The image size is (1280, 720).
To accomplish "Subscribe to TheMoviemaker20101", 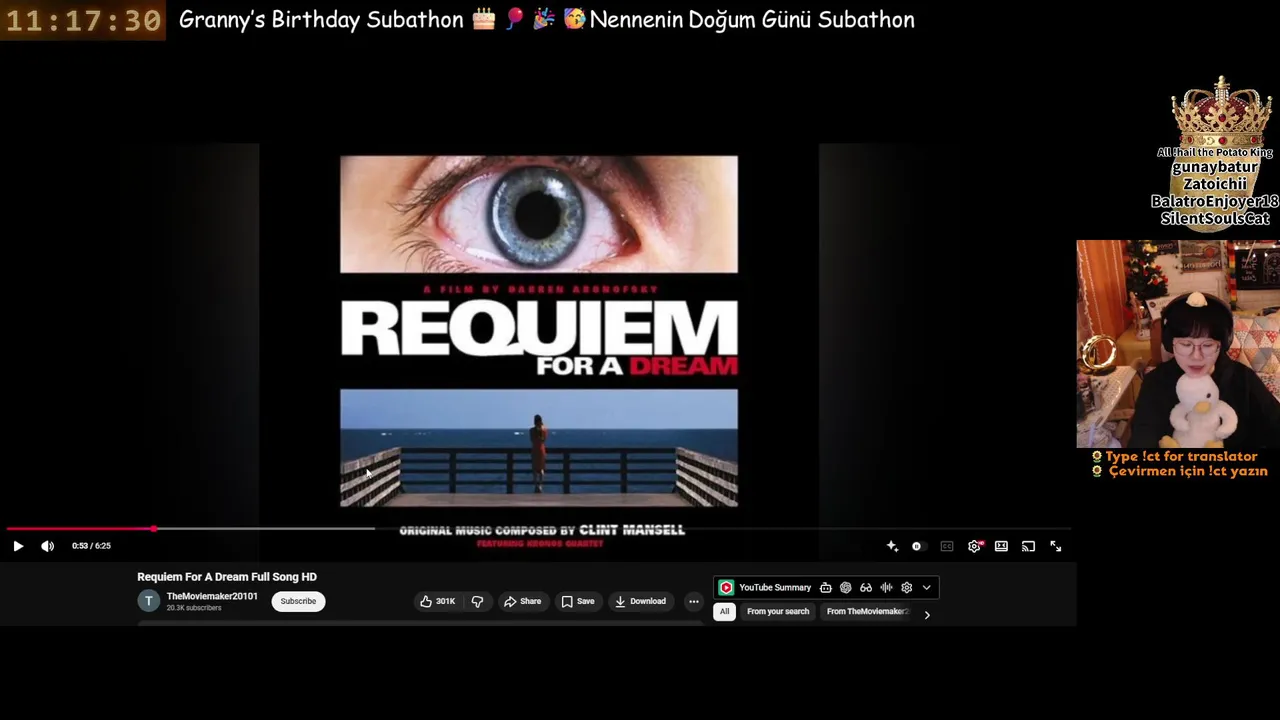I will [x=298, y=601].
